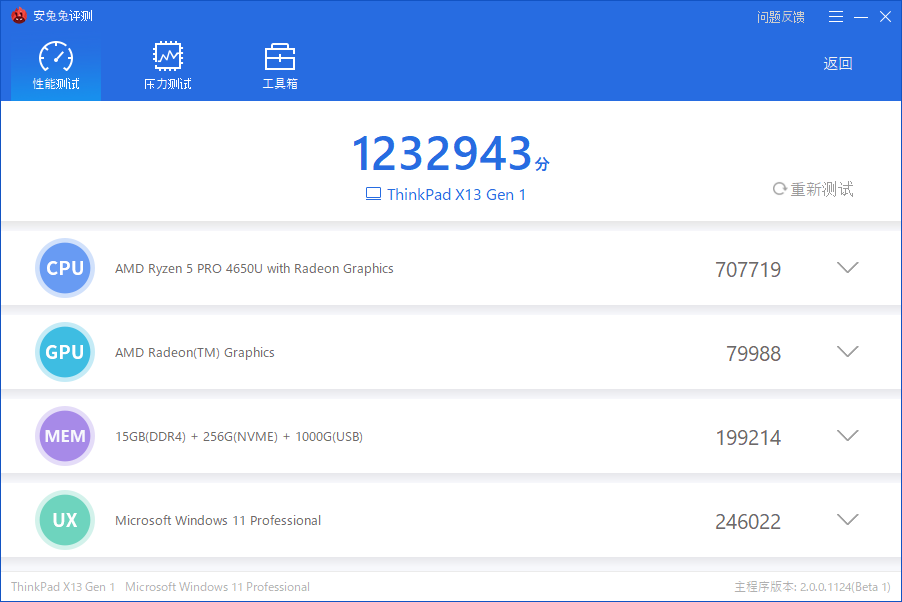This screenshot has width=902, height=602.
Task: Click the purple MEM circle icon
Action: (x=65, y=436)
